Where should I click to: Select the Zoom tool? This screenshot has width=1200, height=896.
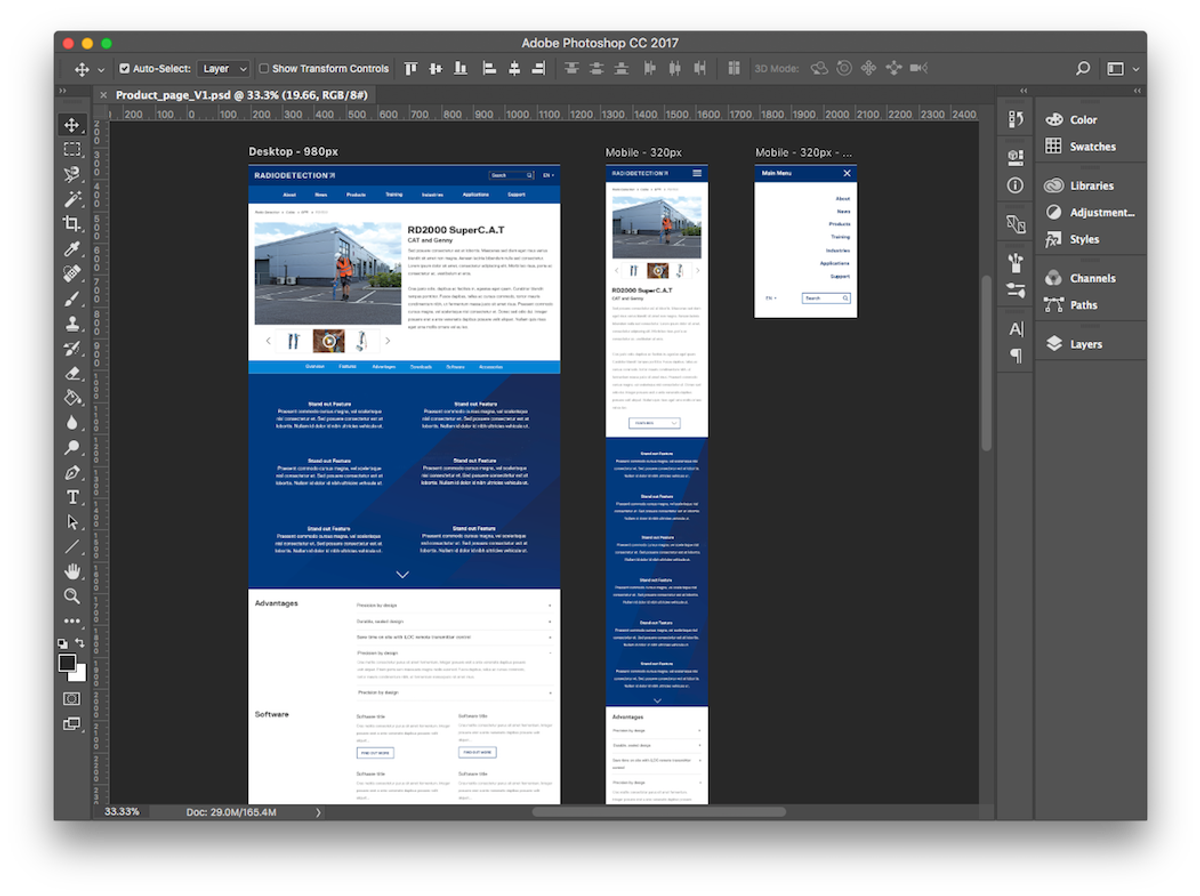[x=72, y=596]
